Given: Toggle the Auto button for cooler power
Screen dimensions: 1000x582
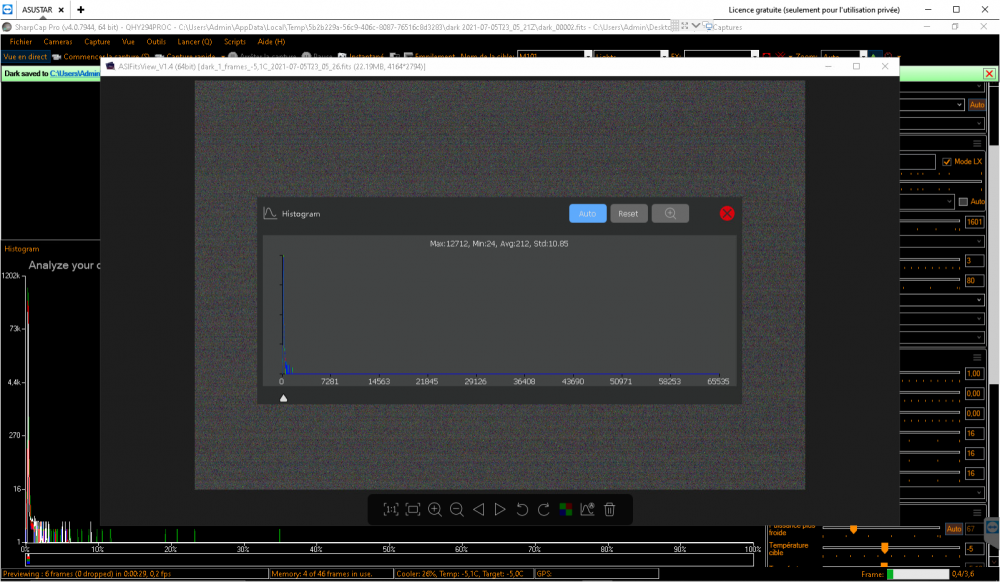Looking at the screenshot, I should [953, 528].
